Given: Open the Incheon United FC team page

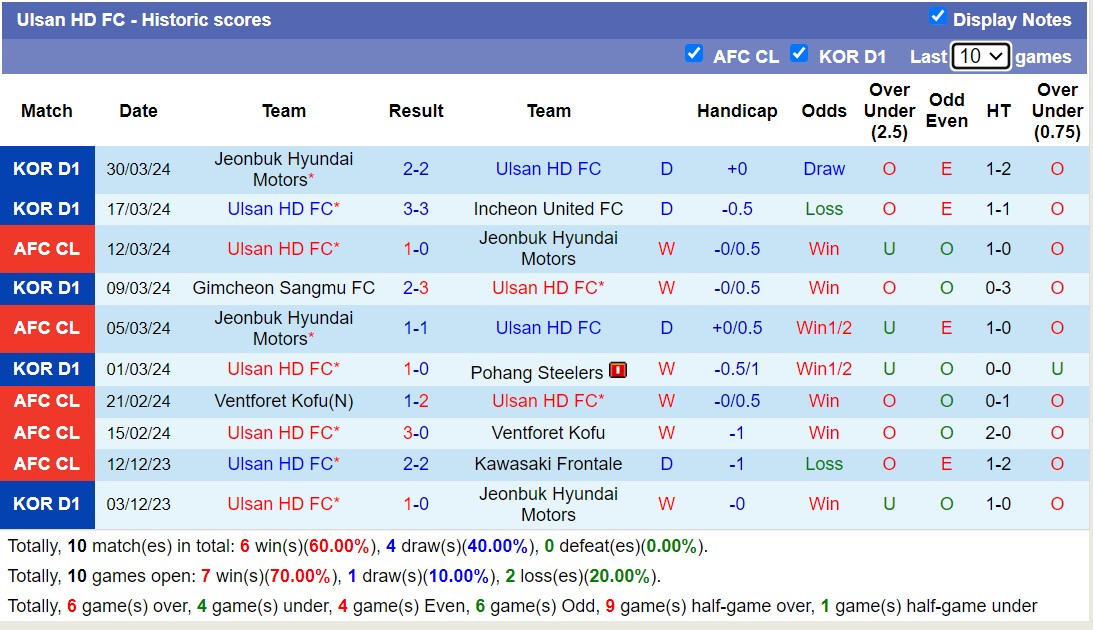Looking at the screenshot, I should coord(548,209).
